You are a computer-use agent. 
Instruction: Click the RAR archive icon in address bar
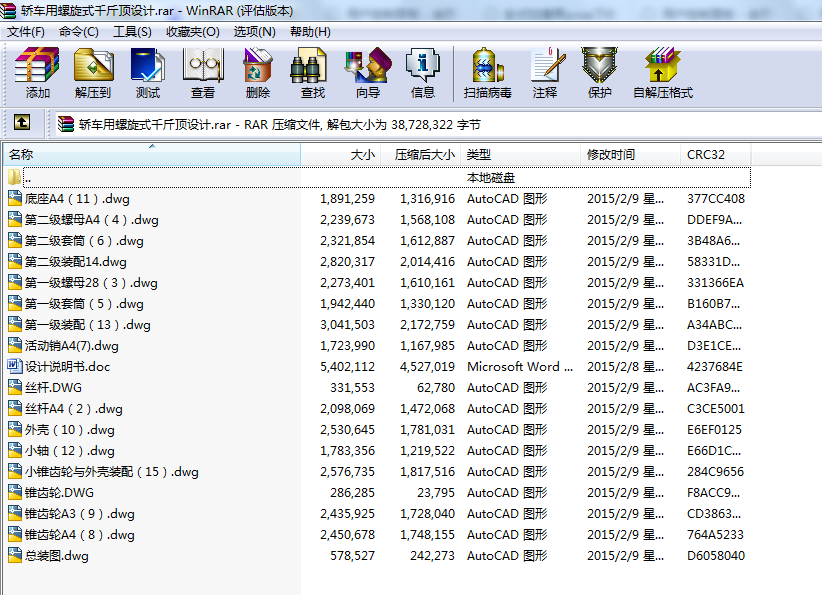[x=66, y=124]
